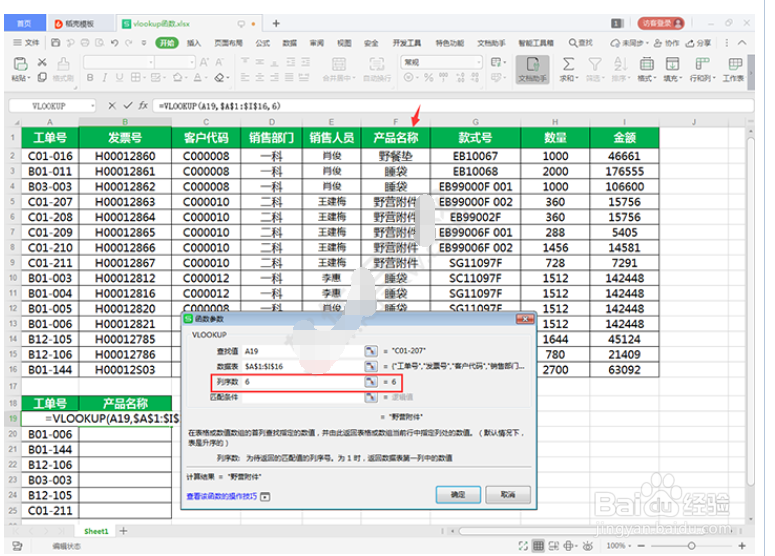Click the Redo arrow icon
The width and height of the screenshot is (775, 556).
[x=129, y=43]
